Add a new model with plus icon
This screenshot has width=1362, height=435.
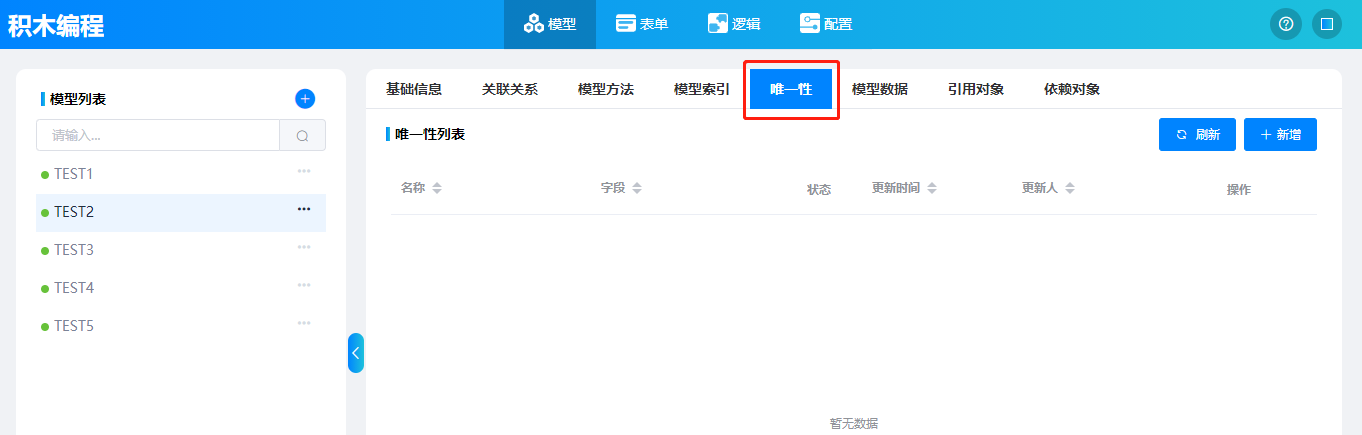coord(305,98)
